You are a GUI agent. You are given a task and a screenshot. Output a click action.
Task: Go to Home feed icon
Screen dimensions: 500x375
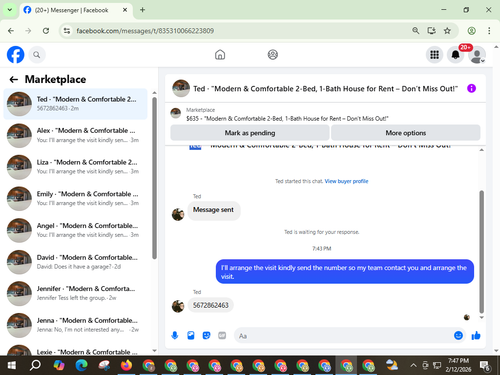click(220, 55)
